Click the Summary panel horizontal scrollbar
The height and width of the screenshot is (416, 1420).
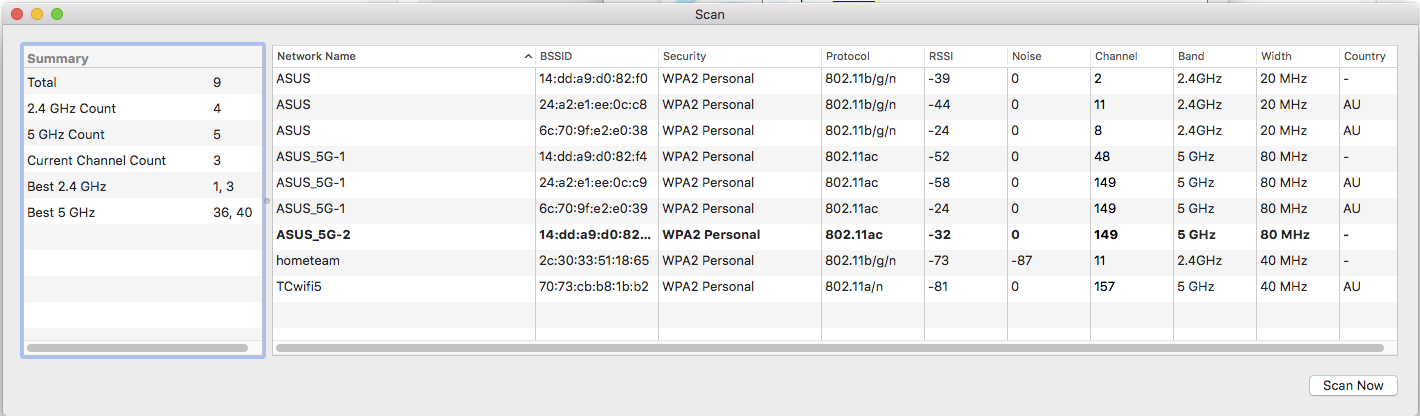138,348
